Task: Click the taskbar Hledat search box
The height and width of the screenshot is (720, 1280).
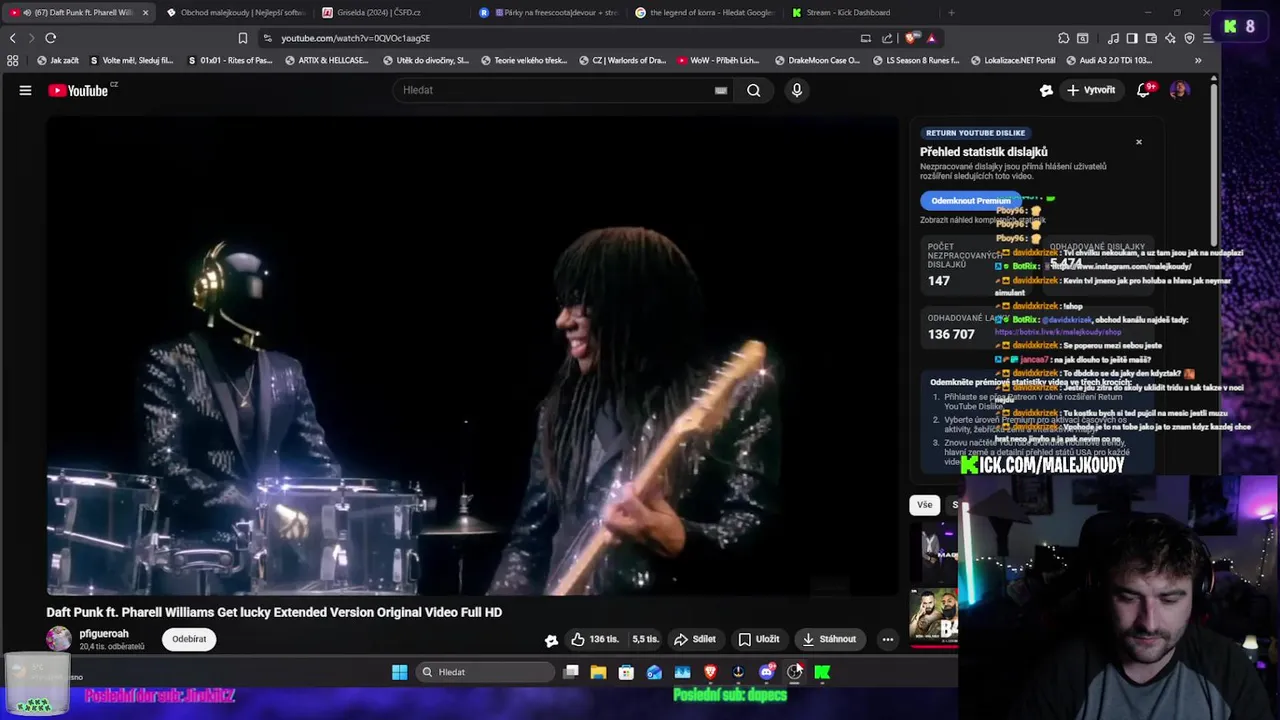Action: pos(485,672)
